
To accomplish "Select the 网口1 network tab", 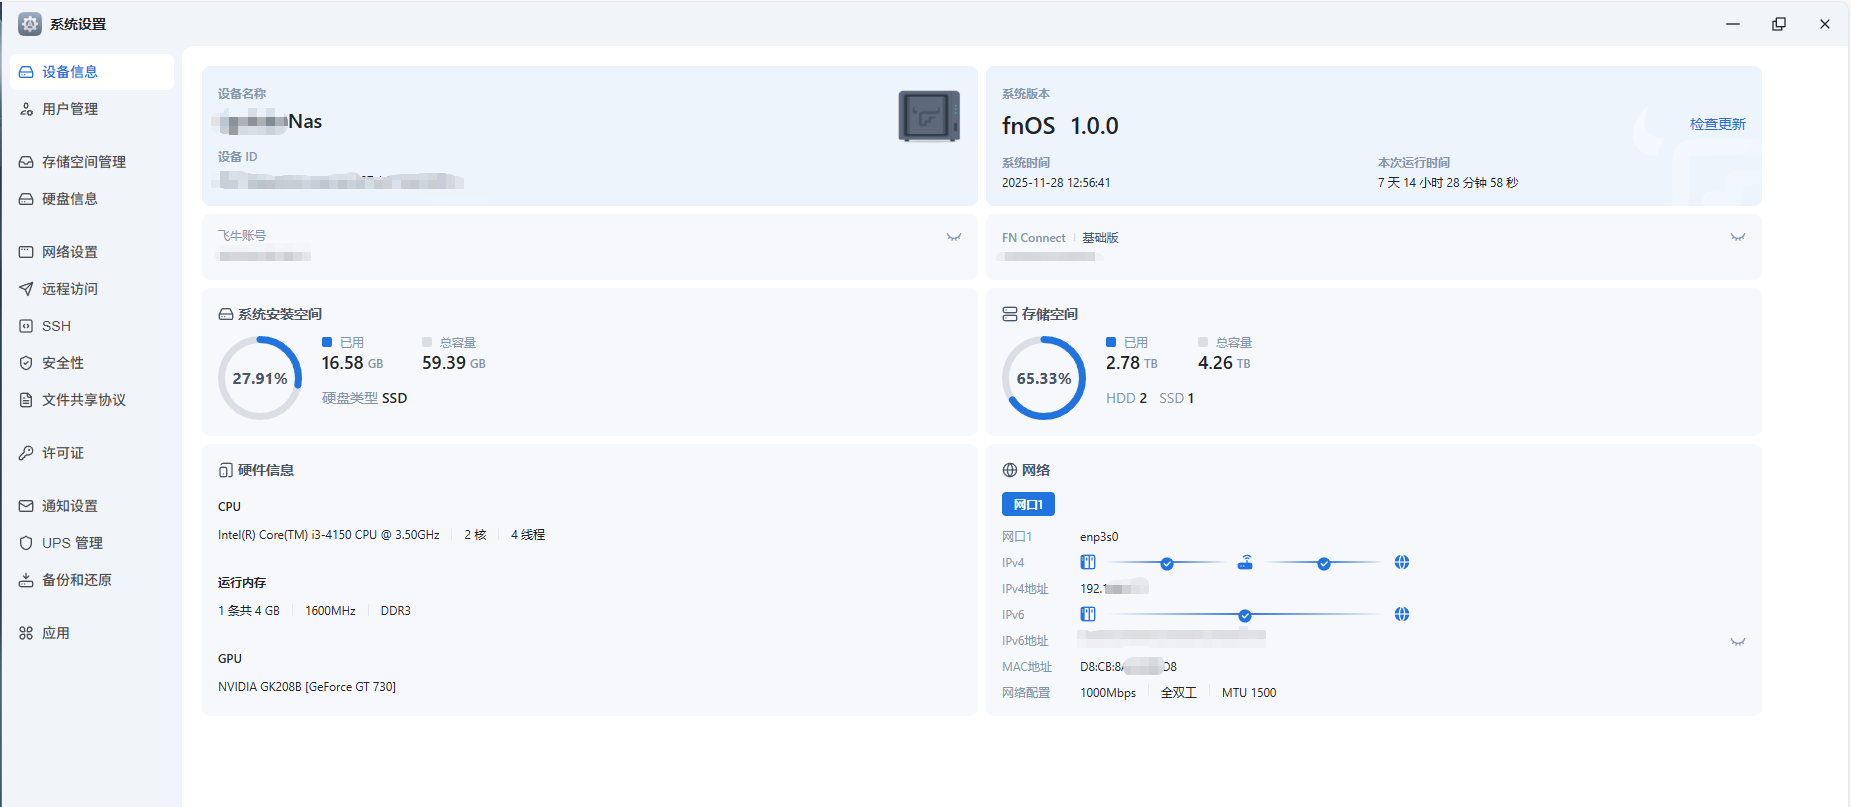I will 1028,505.
